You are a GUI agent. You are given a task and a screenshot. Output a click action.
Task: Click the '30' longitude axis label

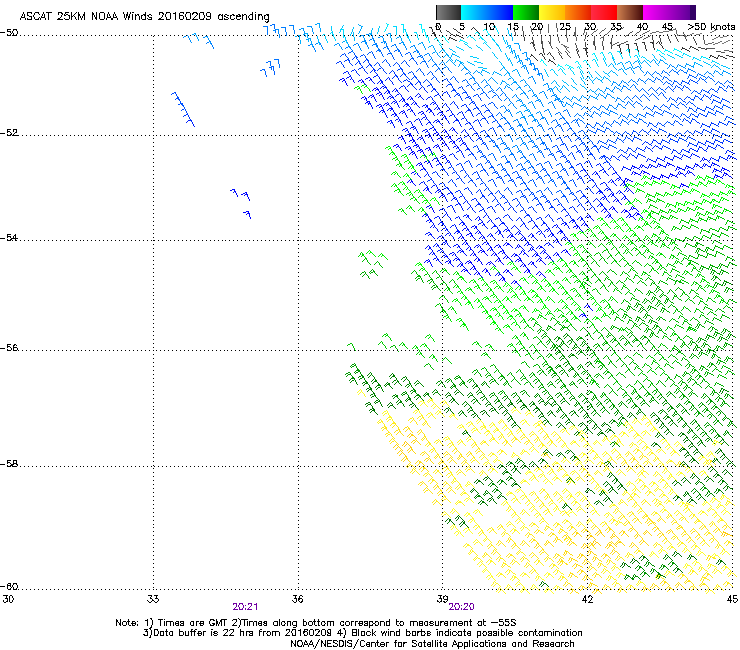point(8,599)
